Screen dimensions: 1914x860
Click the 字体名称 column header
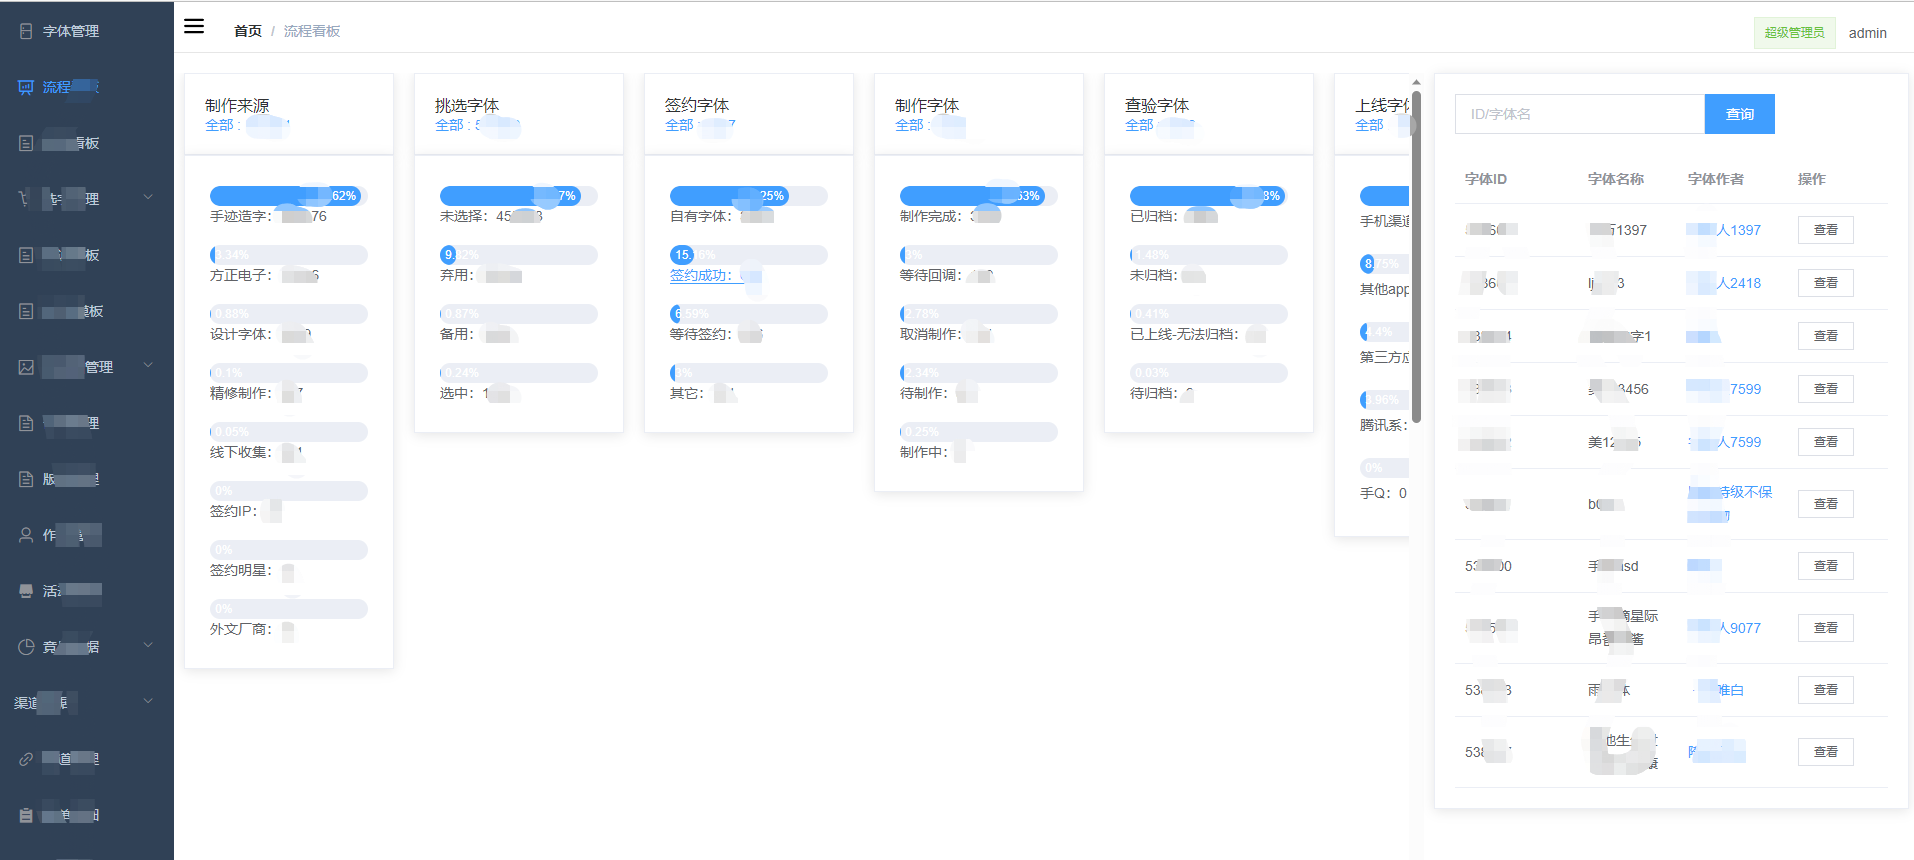tap(1616, 179)
